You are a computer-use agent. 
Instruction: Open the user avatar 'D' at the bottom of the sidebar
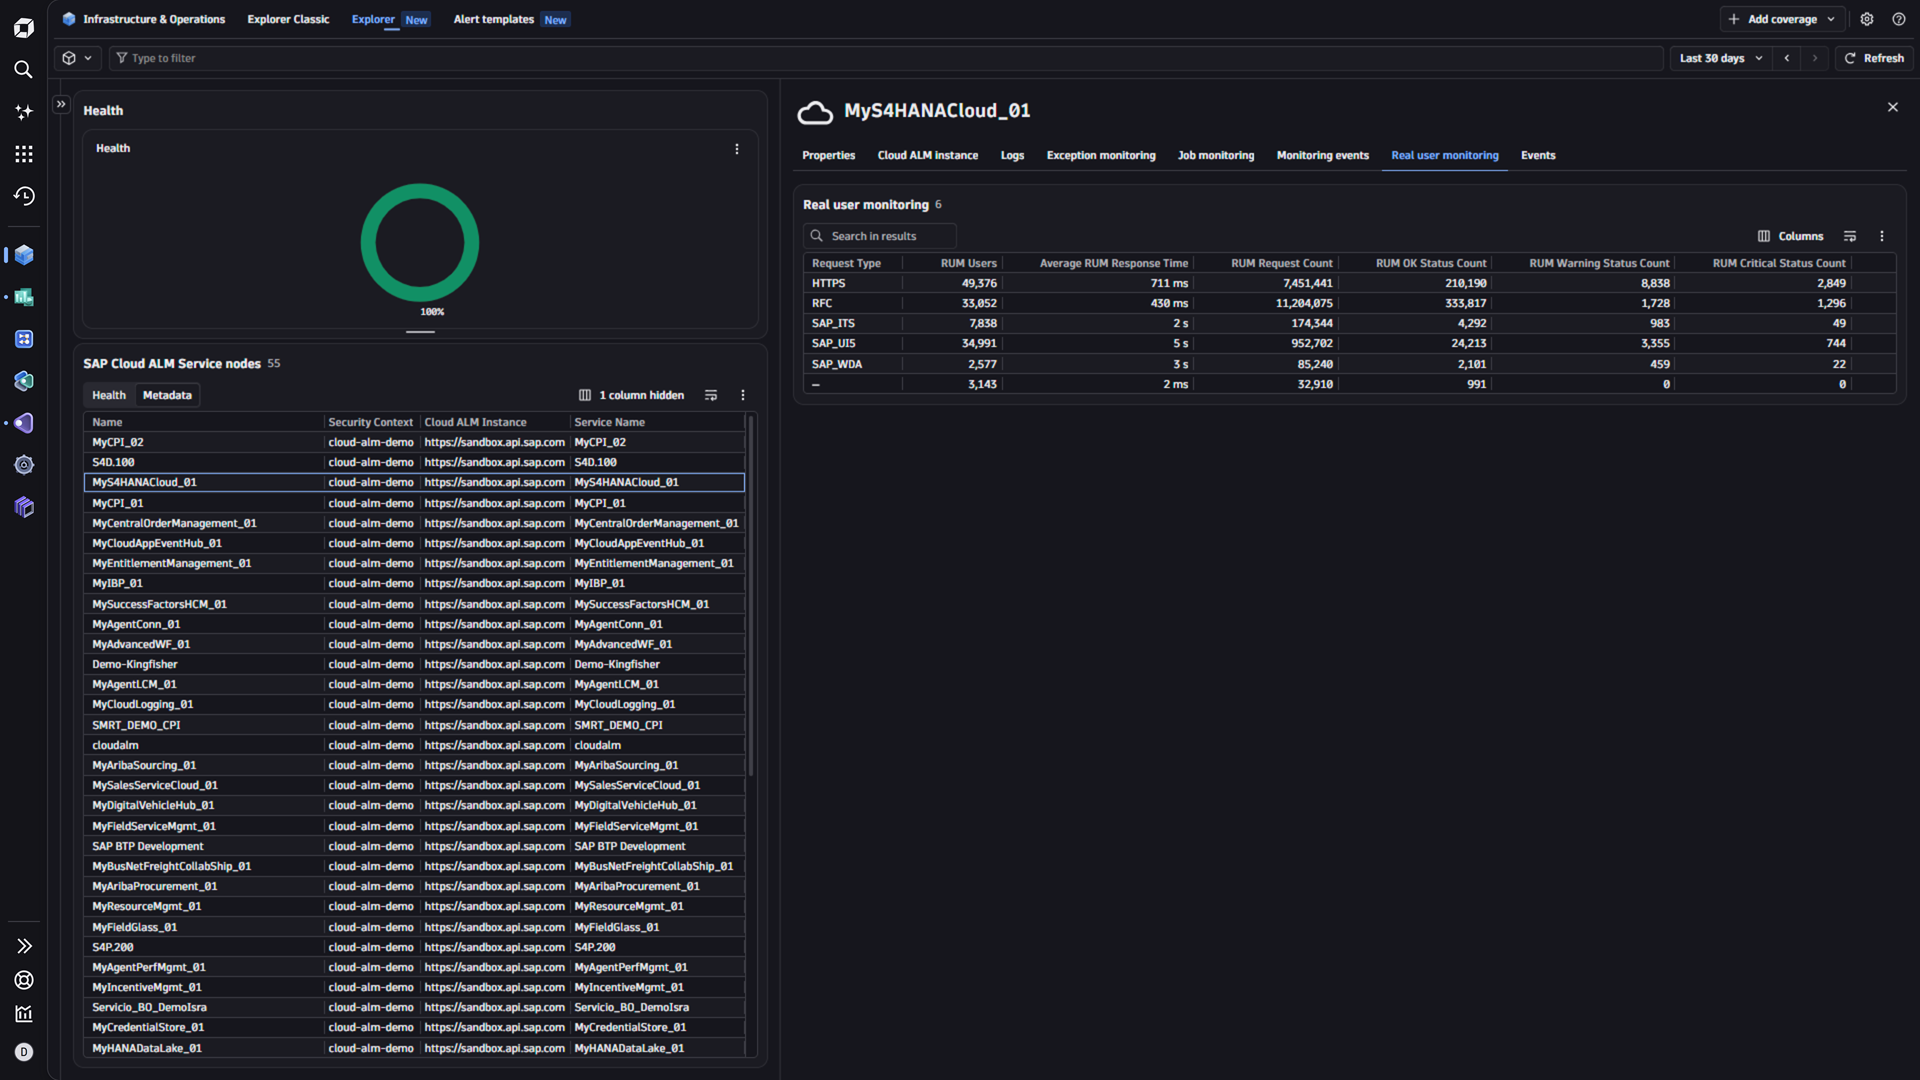(x=24, y=1052)
